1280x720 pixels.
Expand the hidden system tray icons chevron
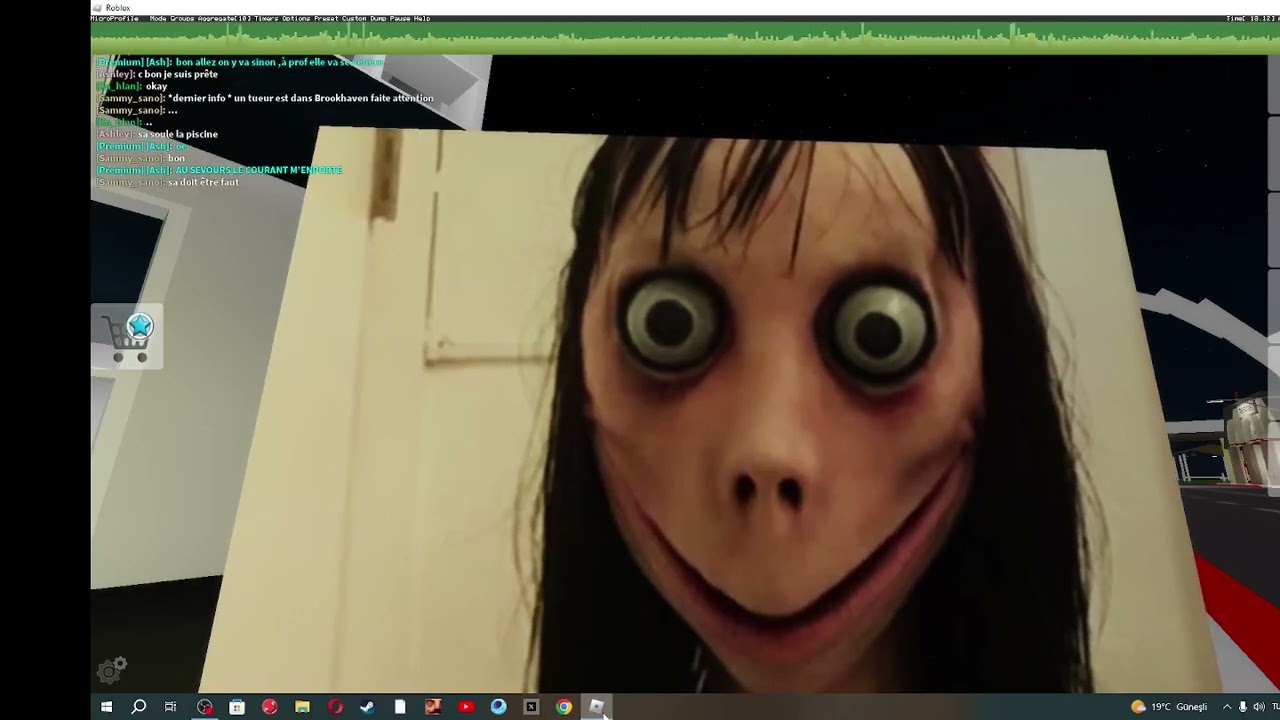[1227, 707]
